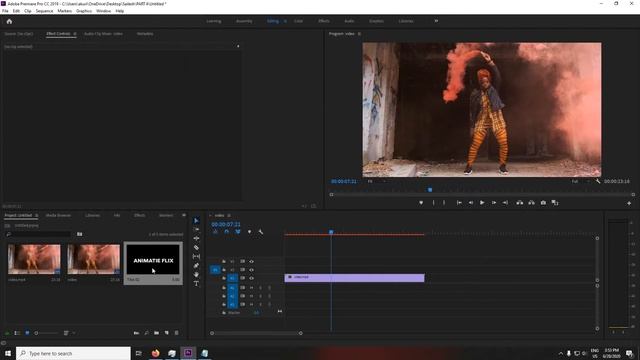Add Marker in Program monitor
Screen dimensions: 640x360
pyautogui.click(x=421, y=202)
